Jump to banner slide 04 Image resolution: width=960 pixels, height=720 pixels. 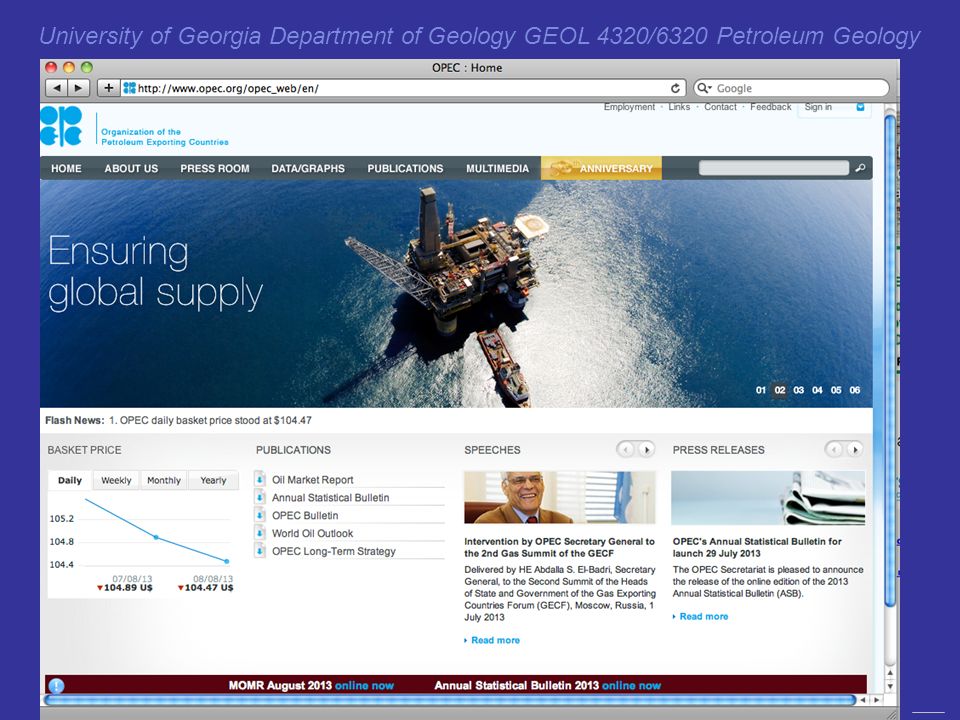pos(817,390)
